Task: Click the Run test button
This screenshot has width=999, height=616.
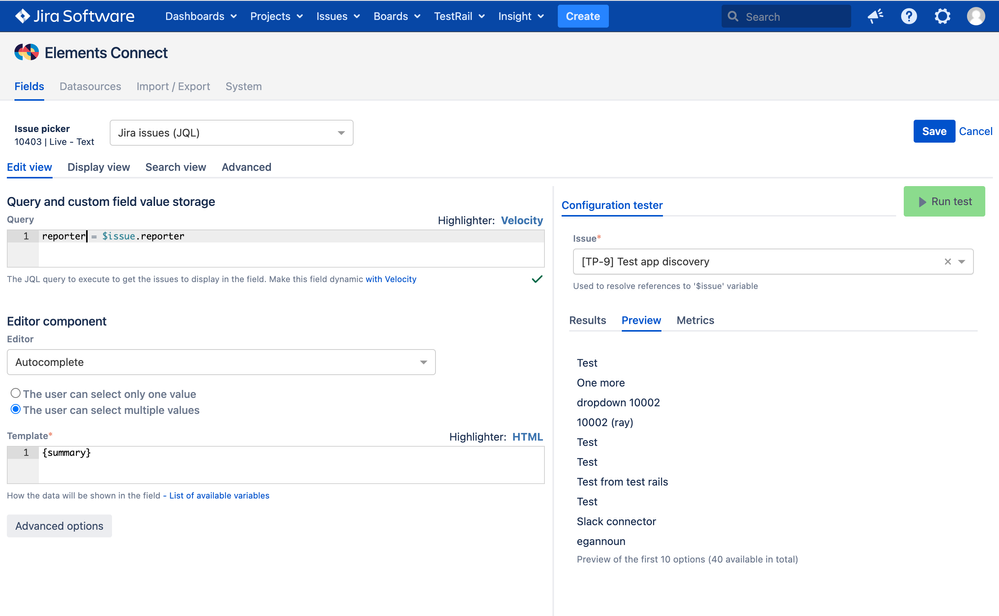Action: tap(944, 201)
